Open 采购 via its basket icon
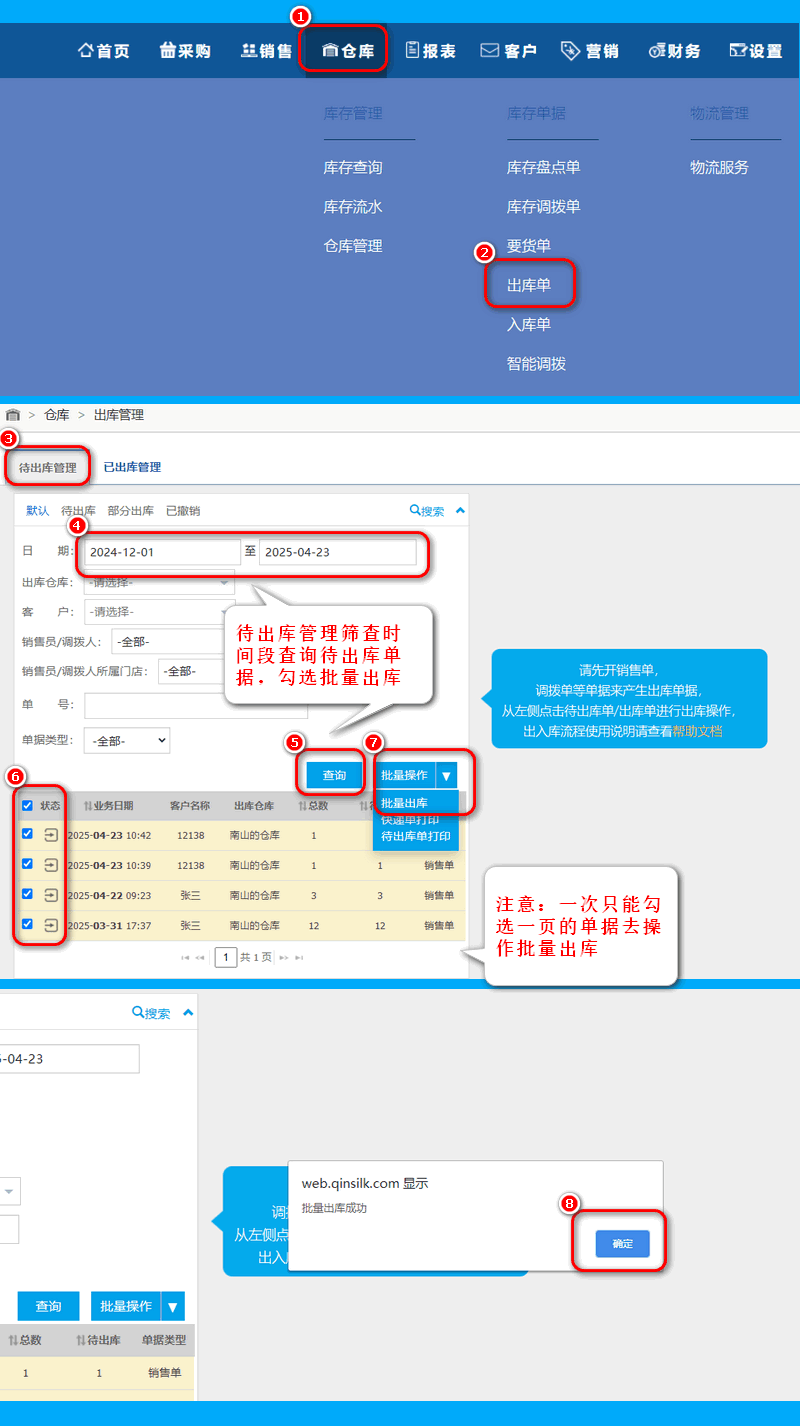This screenshot has height=1426, width=800. click(x=168, y=51)
